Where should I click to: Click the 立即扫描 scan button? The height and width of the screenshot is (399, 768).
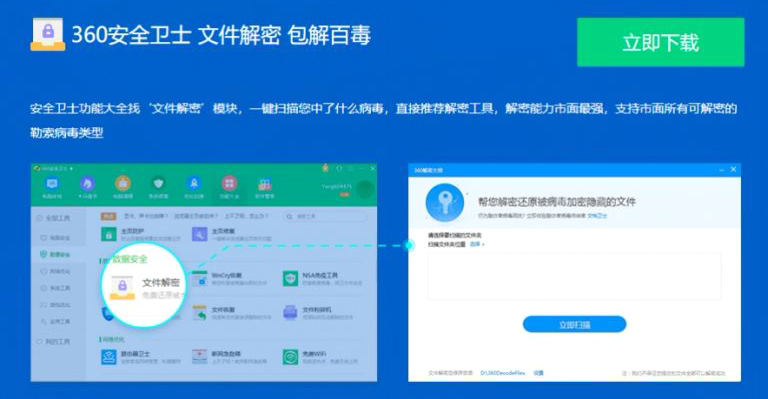(575, 325)
